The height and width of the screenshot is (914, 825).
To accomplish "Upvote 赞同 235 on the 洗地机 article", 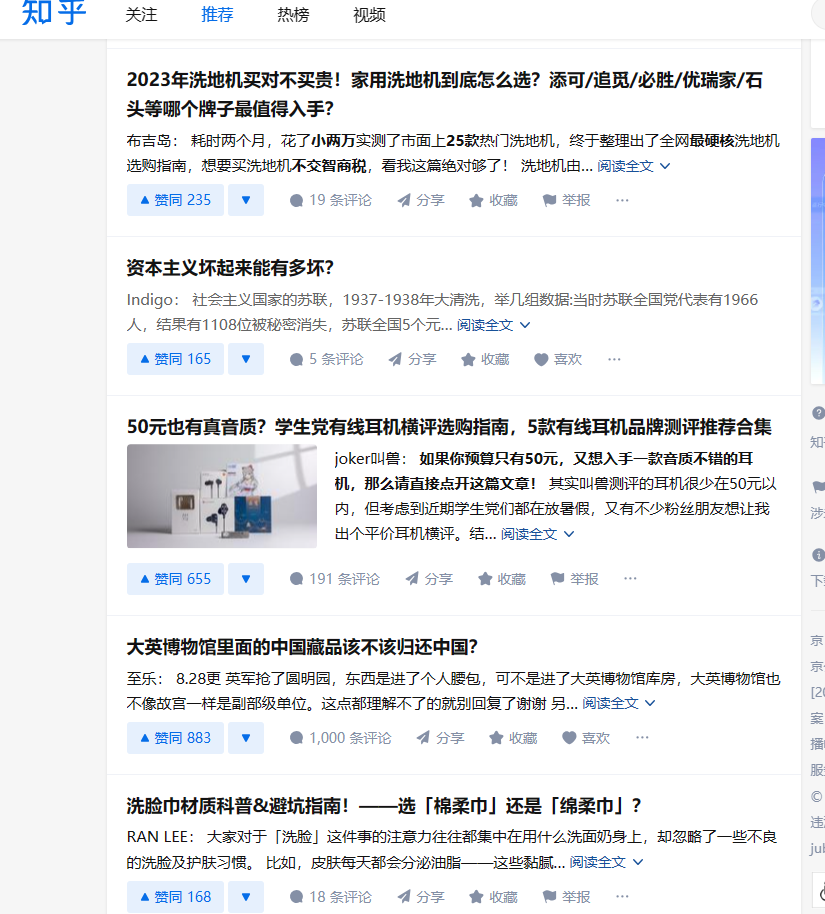I will tap(175, 200).
